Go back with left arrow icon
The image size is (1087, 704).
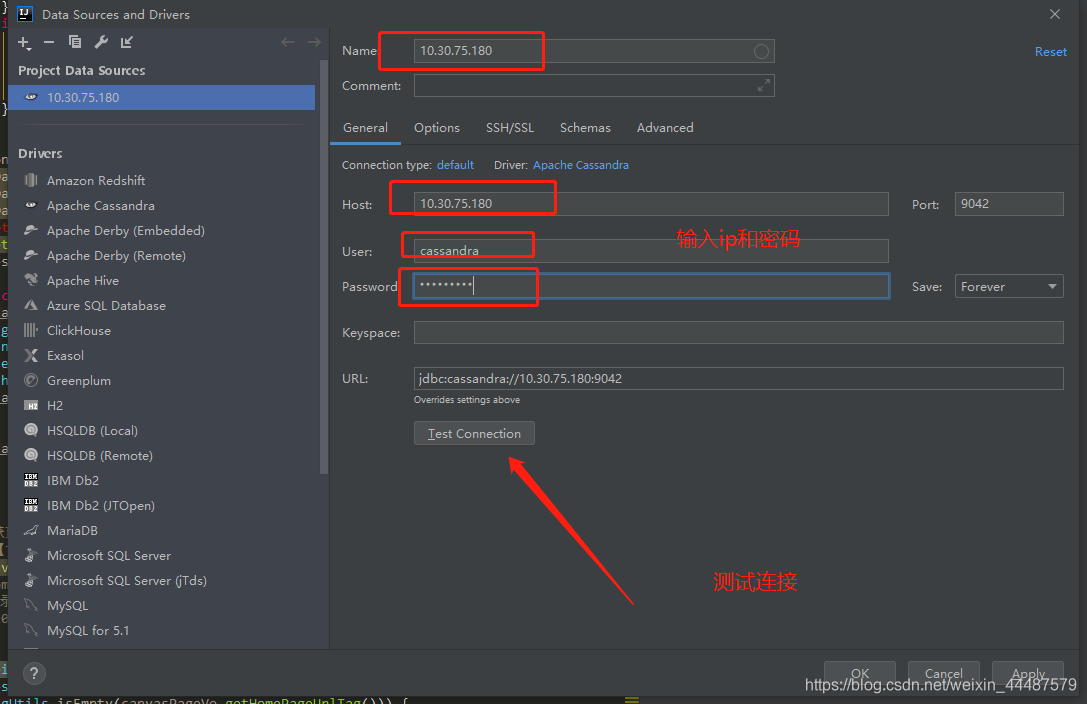[288, 42]
